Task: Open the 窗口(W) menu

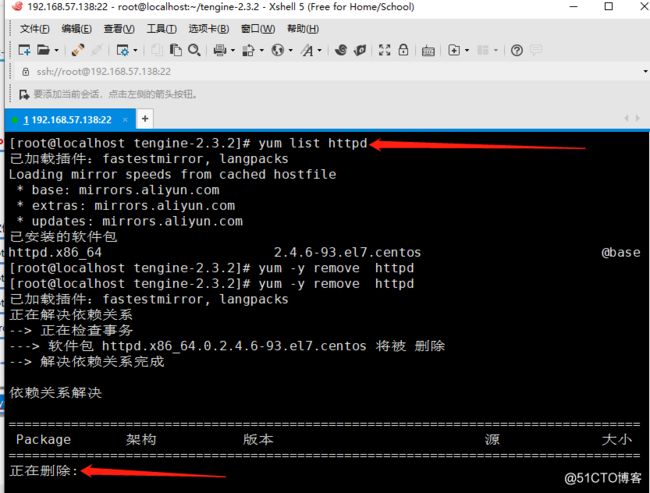Action: [258, 29]
